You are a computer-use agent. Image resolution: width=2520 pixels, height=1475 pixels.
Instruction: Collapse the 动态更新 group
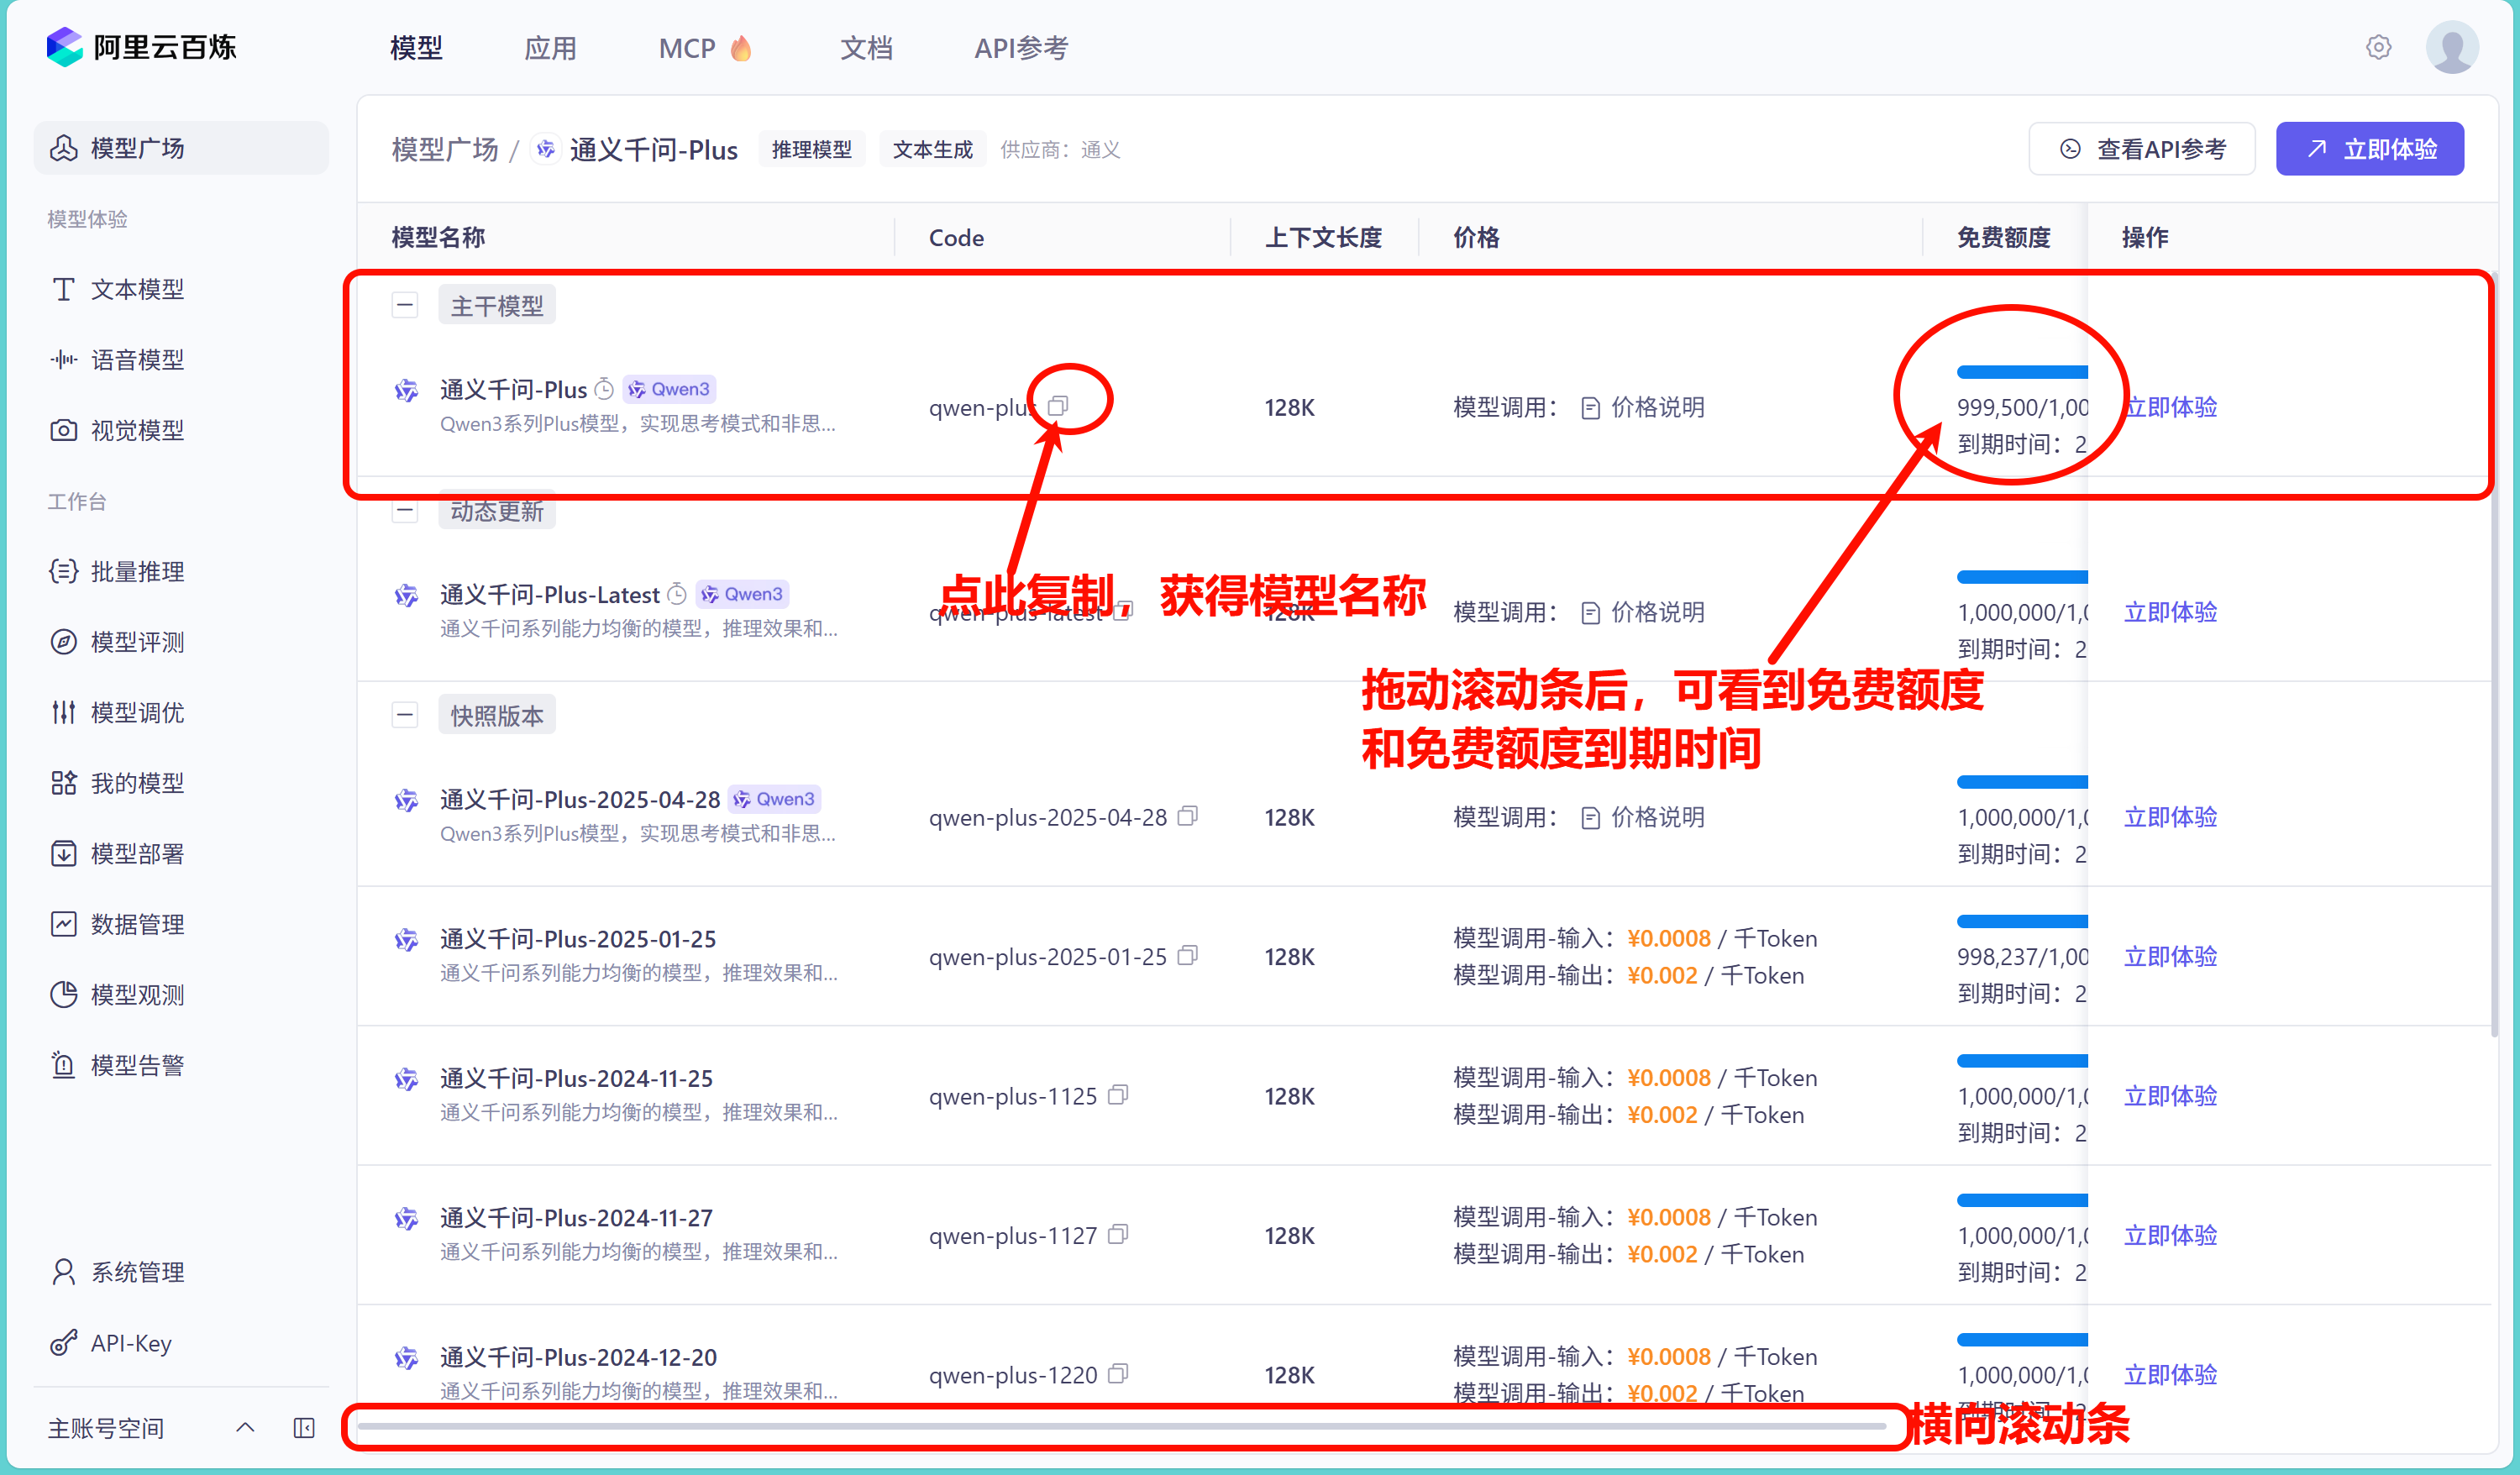[404, 511]
